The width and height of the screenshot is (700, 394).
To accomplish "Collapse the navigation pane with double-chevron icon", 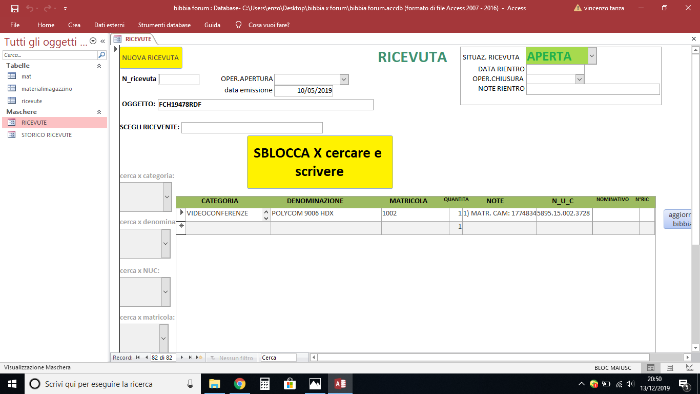I will click(103, 41).
